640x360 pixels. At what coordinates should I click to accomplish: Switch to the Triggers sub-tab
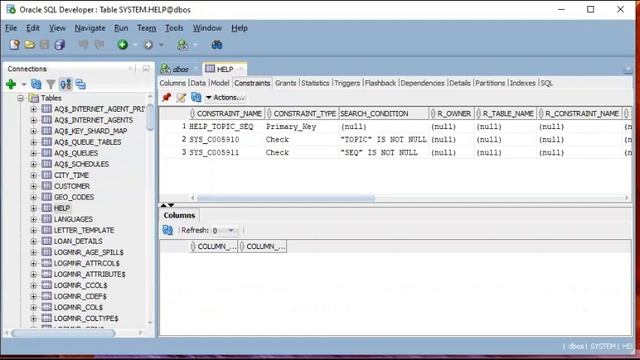(347, 83)
